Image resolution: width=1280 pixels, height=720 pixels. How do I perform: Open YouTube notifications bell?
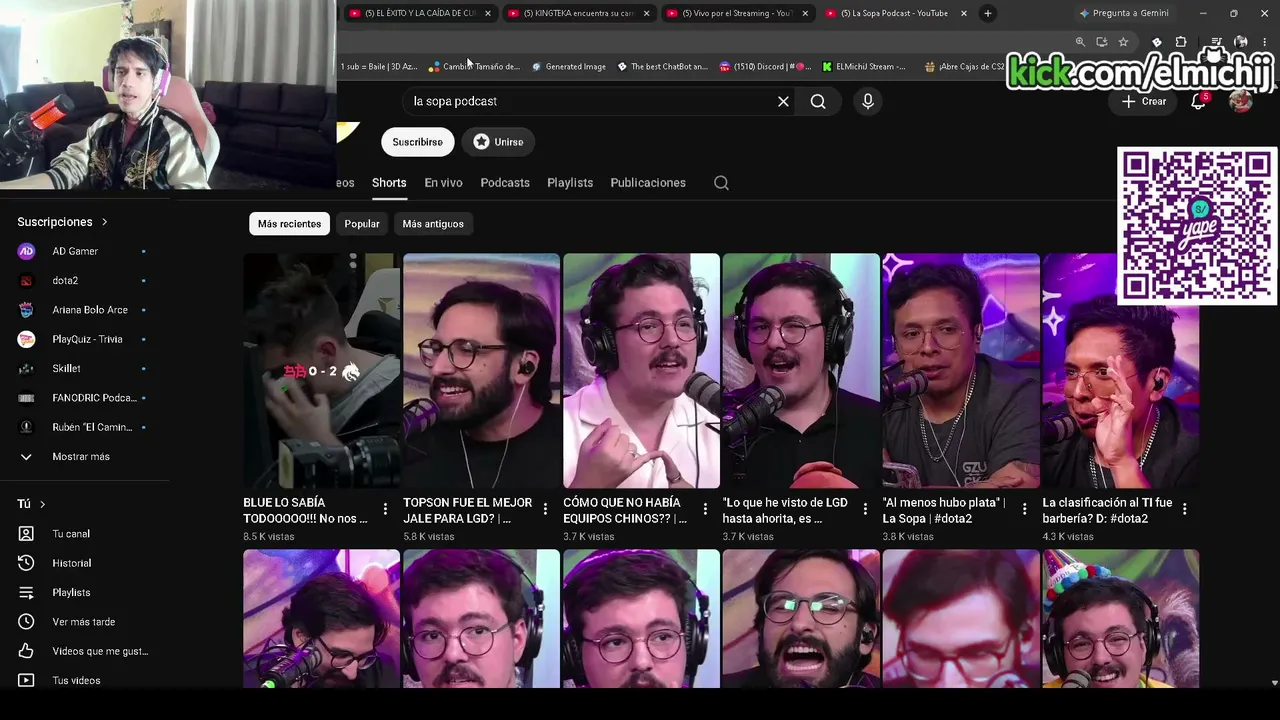pos(1198,101)
